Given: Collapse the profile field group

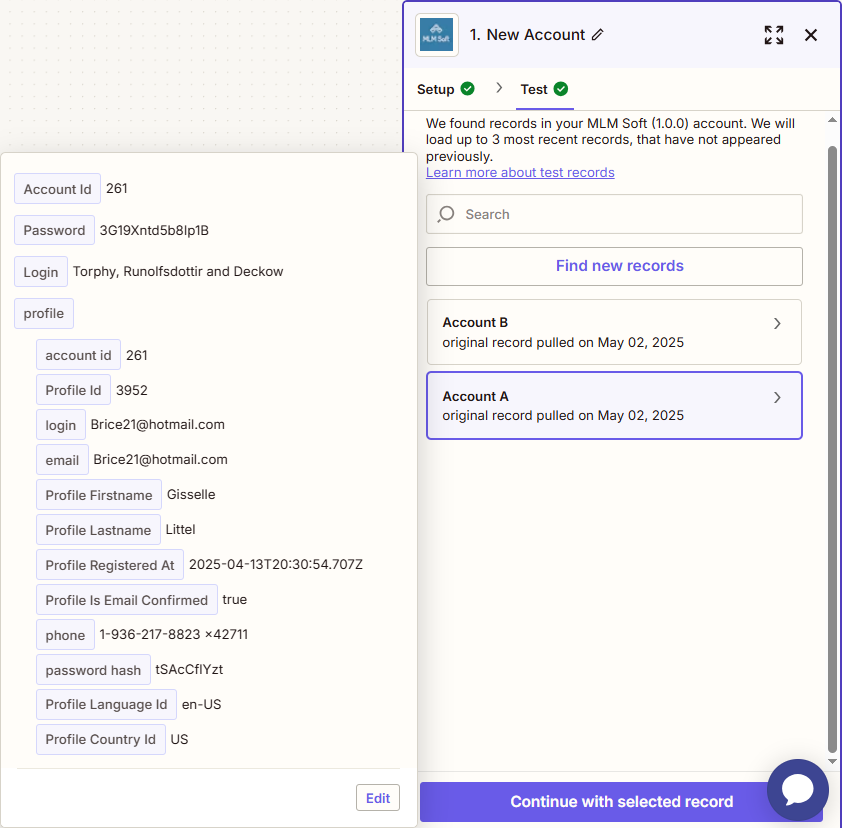Looking at the screenshot, I should point(44,313).
